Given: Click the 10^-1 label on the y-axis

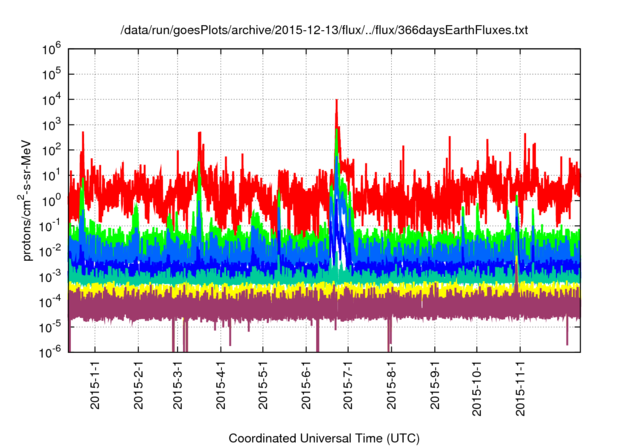Looking at the screenshot, I should point(50,226).
